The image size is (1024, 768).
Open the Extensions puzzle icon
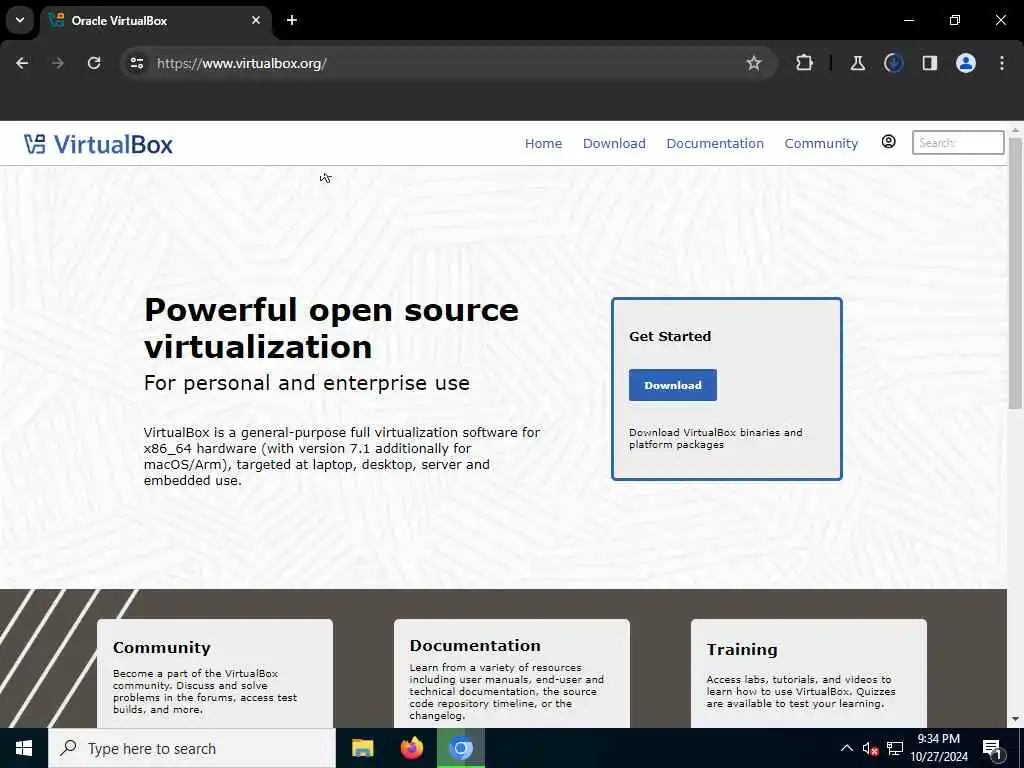(x=805, y=63)
